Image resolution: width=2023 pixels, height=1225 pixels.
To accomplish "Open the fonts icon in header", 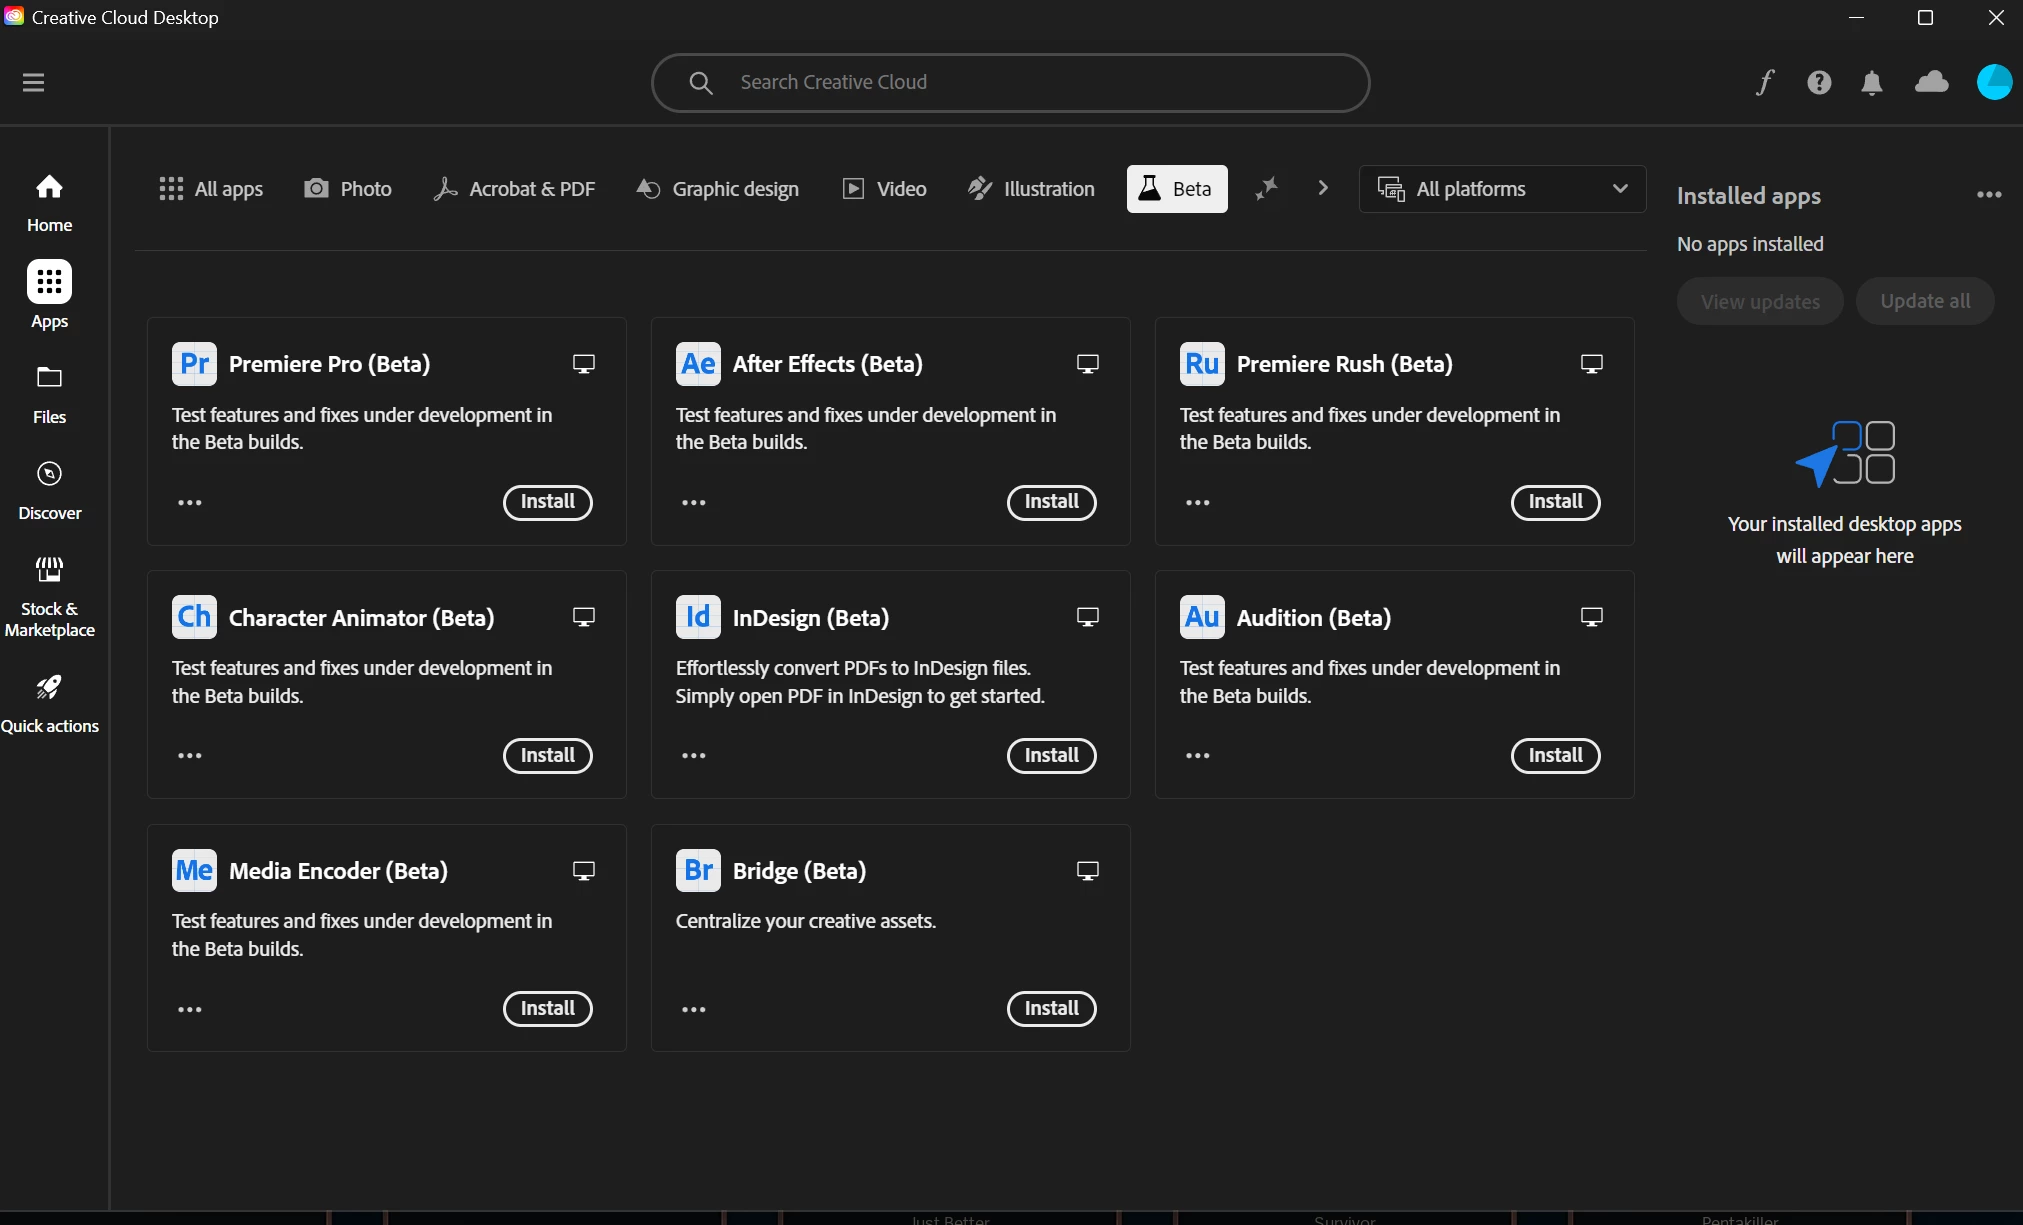I will pyautogui.click(x=1765, y=82).
